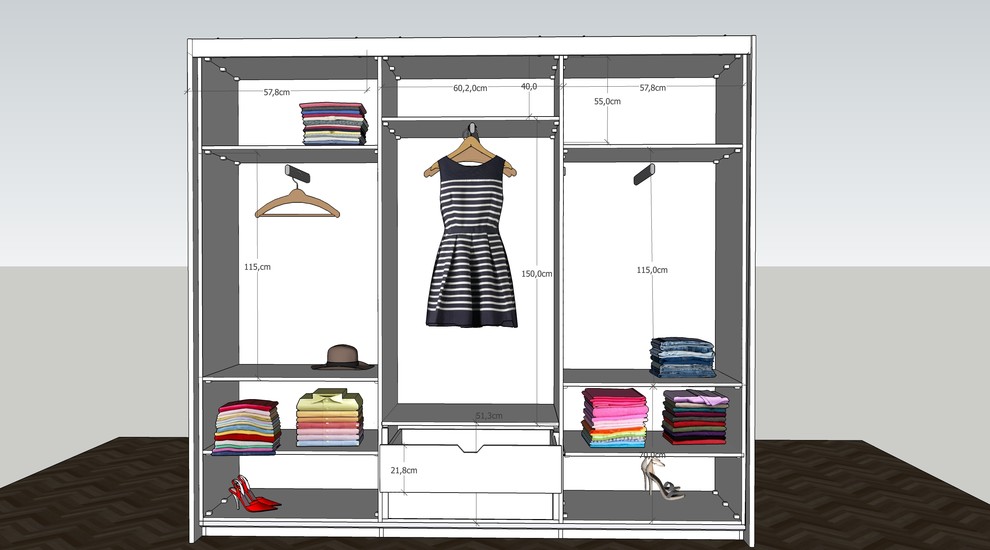
Task: Click the 115,0cm label in right compartment
Action: coord(652,270)
